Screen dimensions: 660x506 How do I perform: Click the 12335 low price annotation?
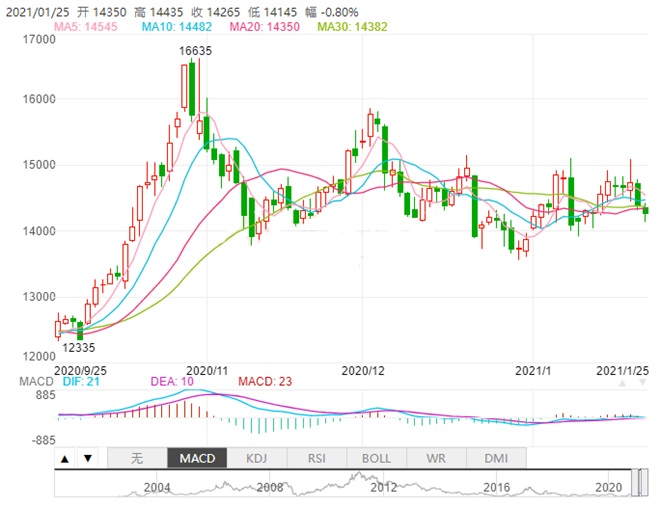click(79, 348)
